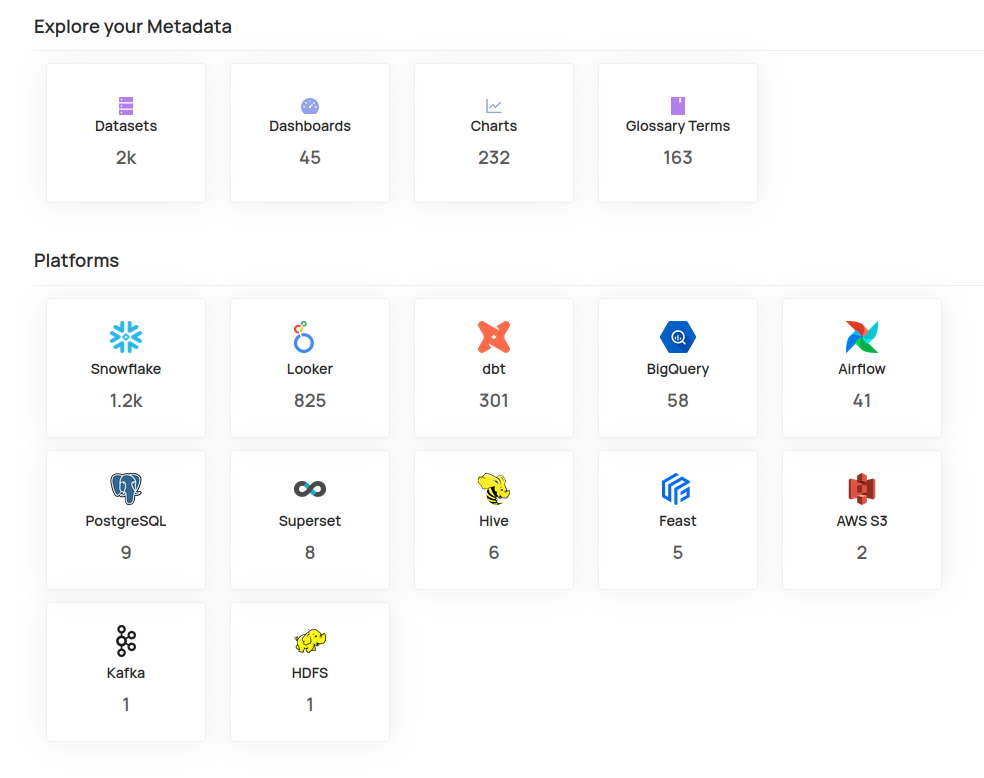
Task: Choose the Hive platform label
Action: [x=494, y=521]
